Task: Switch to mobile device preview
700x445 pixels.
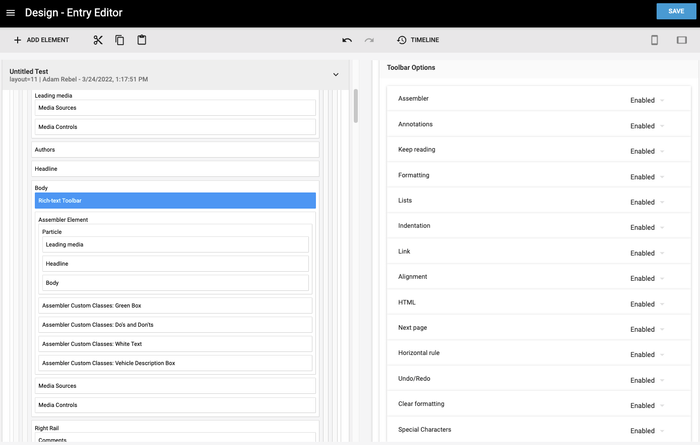Action: point(654,40)
